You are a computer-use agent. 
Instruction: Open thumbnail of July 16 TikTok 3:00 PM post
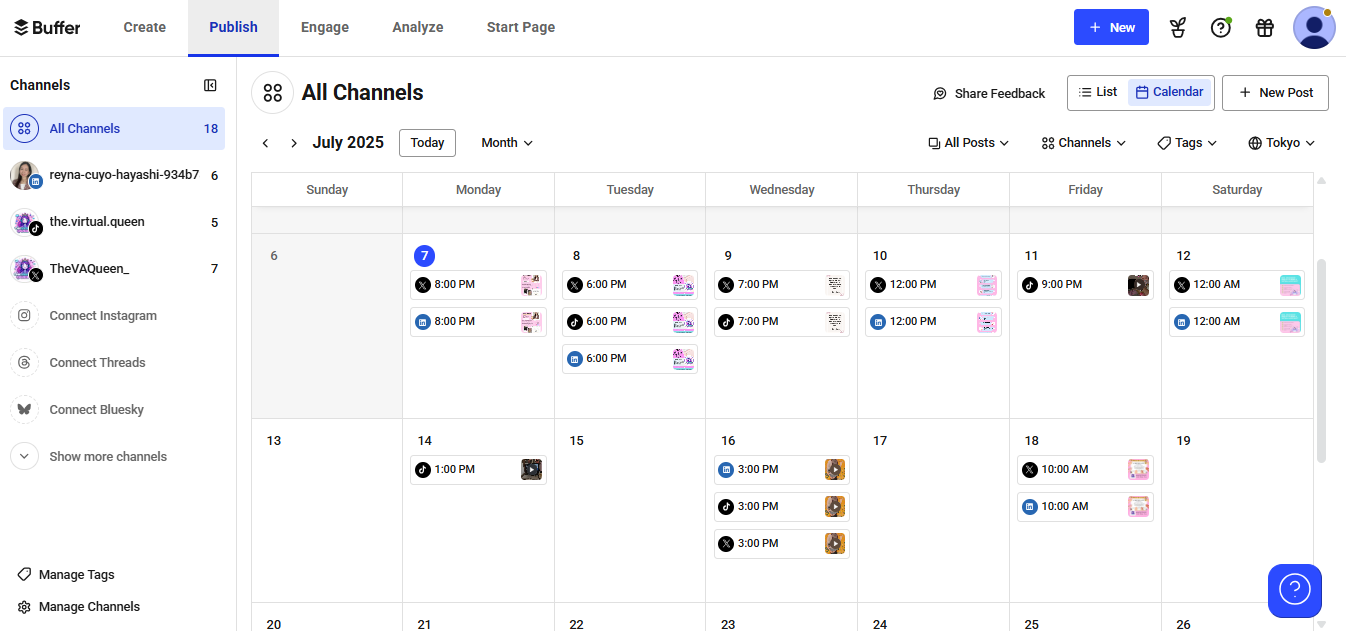[836, 507]
